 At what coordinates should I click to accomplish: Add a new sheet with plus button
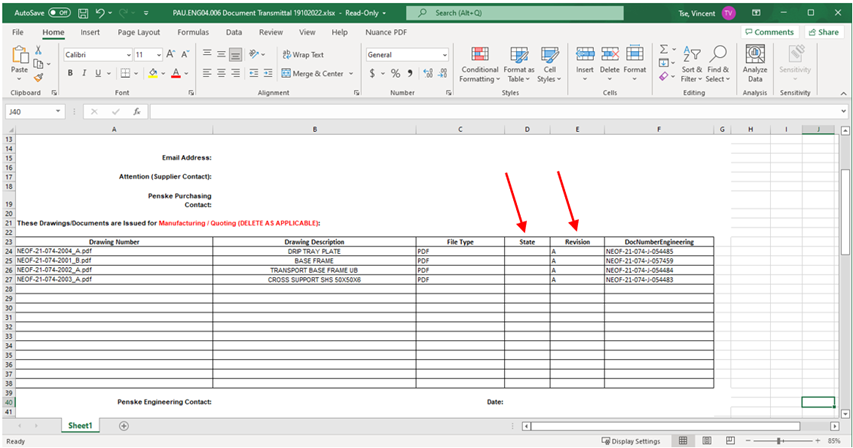tap(124, 426)
